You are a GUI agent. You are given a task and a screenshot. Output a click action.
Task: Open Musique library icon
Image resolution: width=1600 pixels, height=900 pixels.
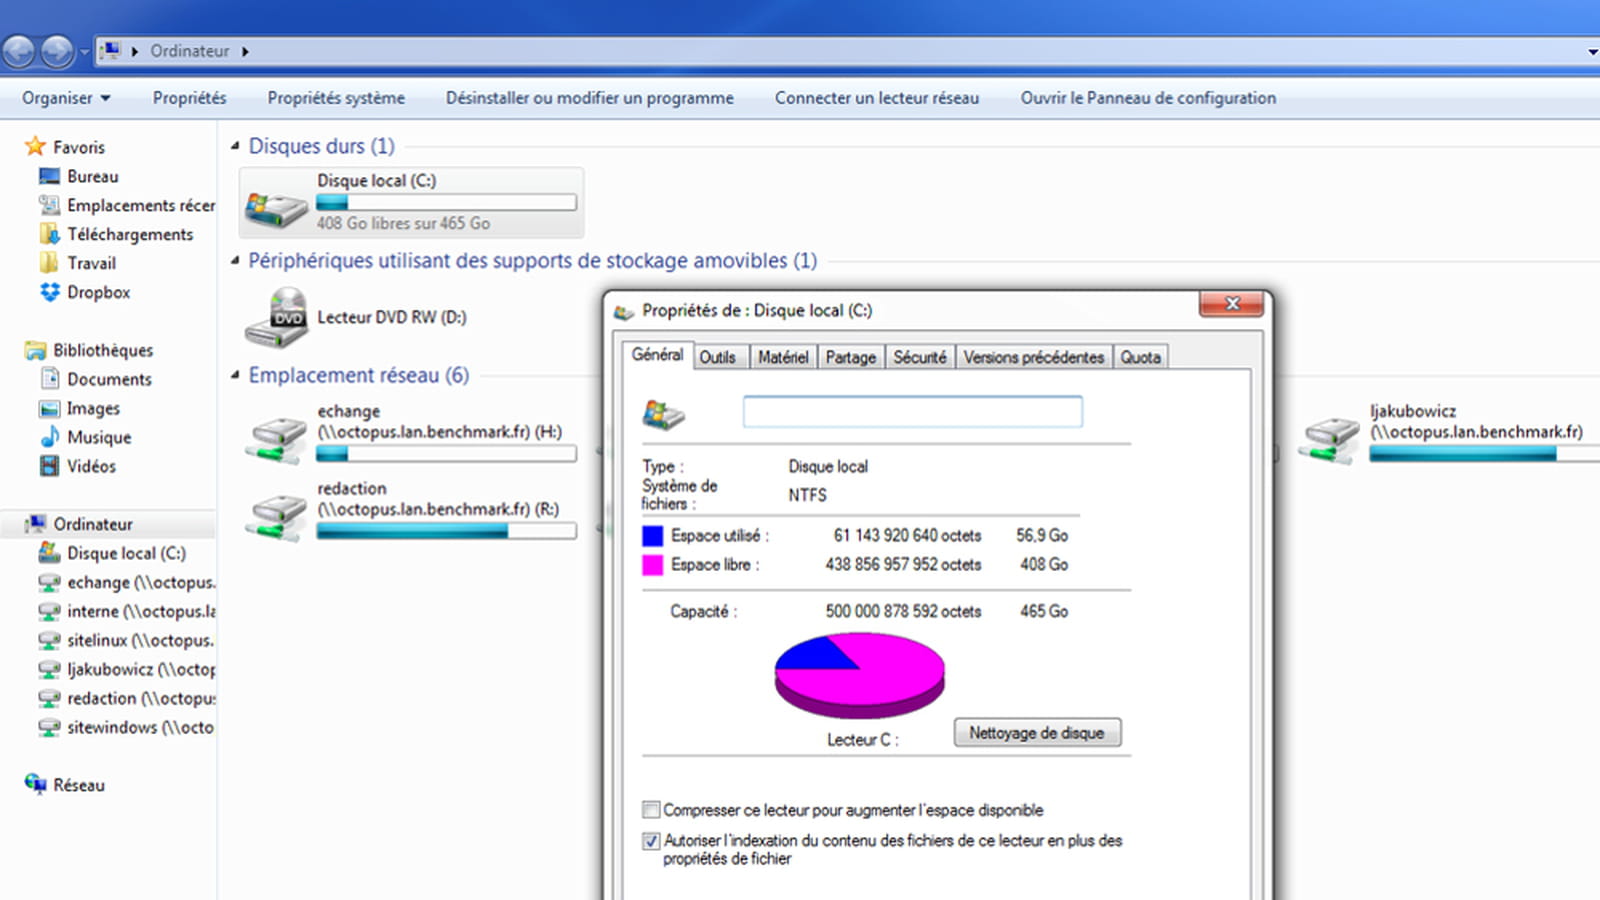(x=49, y=437)
